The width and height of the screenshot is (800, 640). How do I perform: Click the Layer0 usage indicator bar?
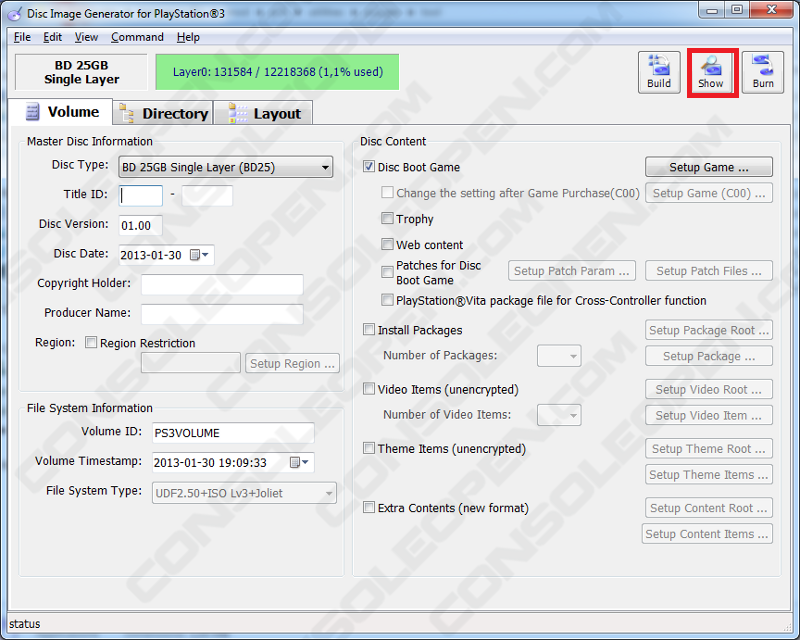coord(277,72)
